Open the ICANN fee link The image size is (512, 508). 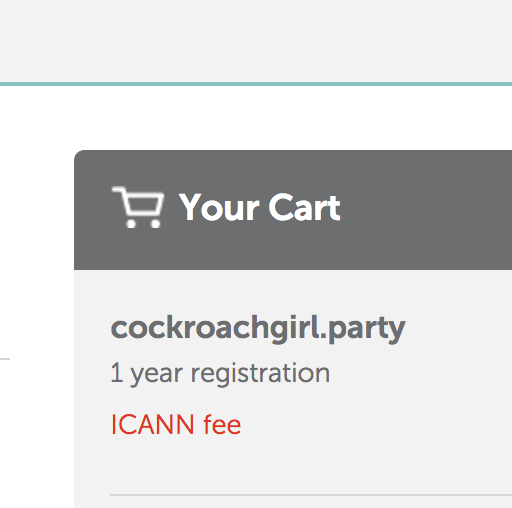[x=176, y=424]
